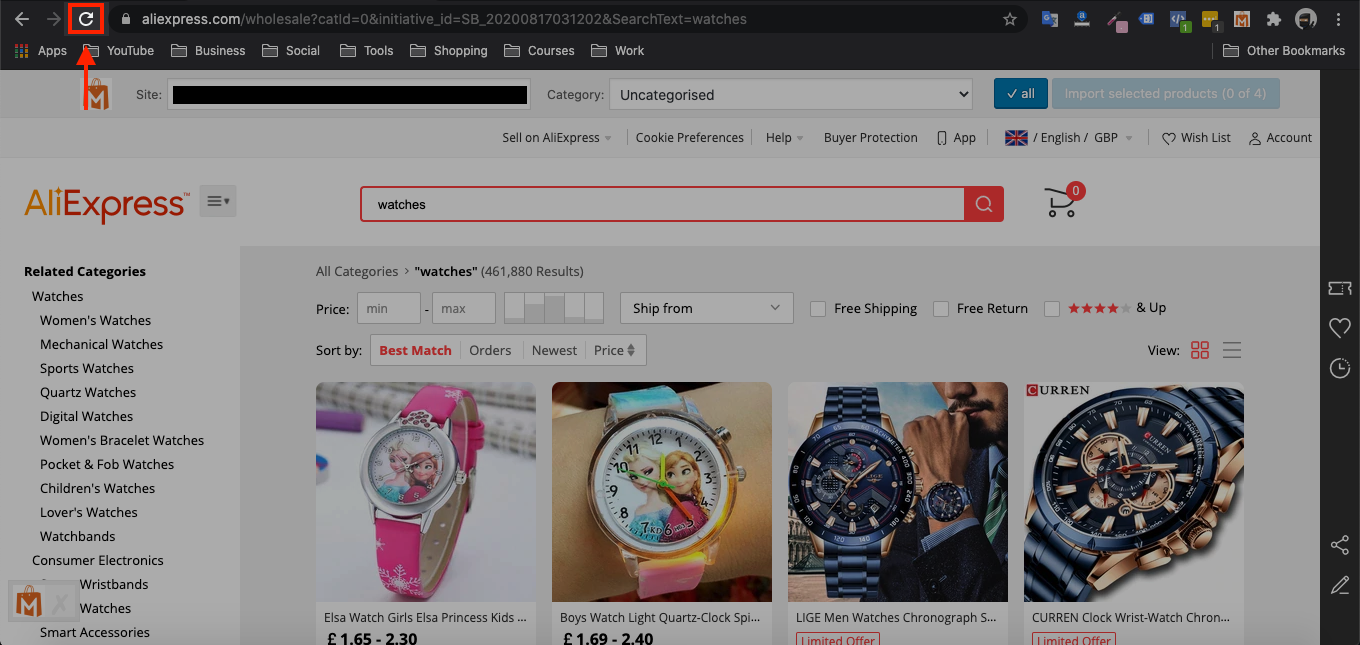The height and width of the screenshot is (645, 1360).
Task: Sort results by Newest
Action: coord(554,350)
